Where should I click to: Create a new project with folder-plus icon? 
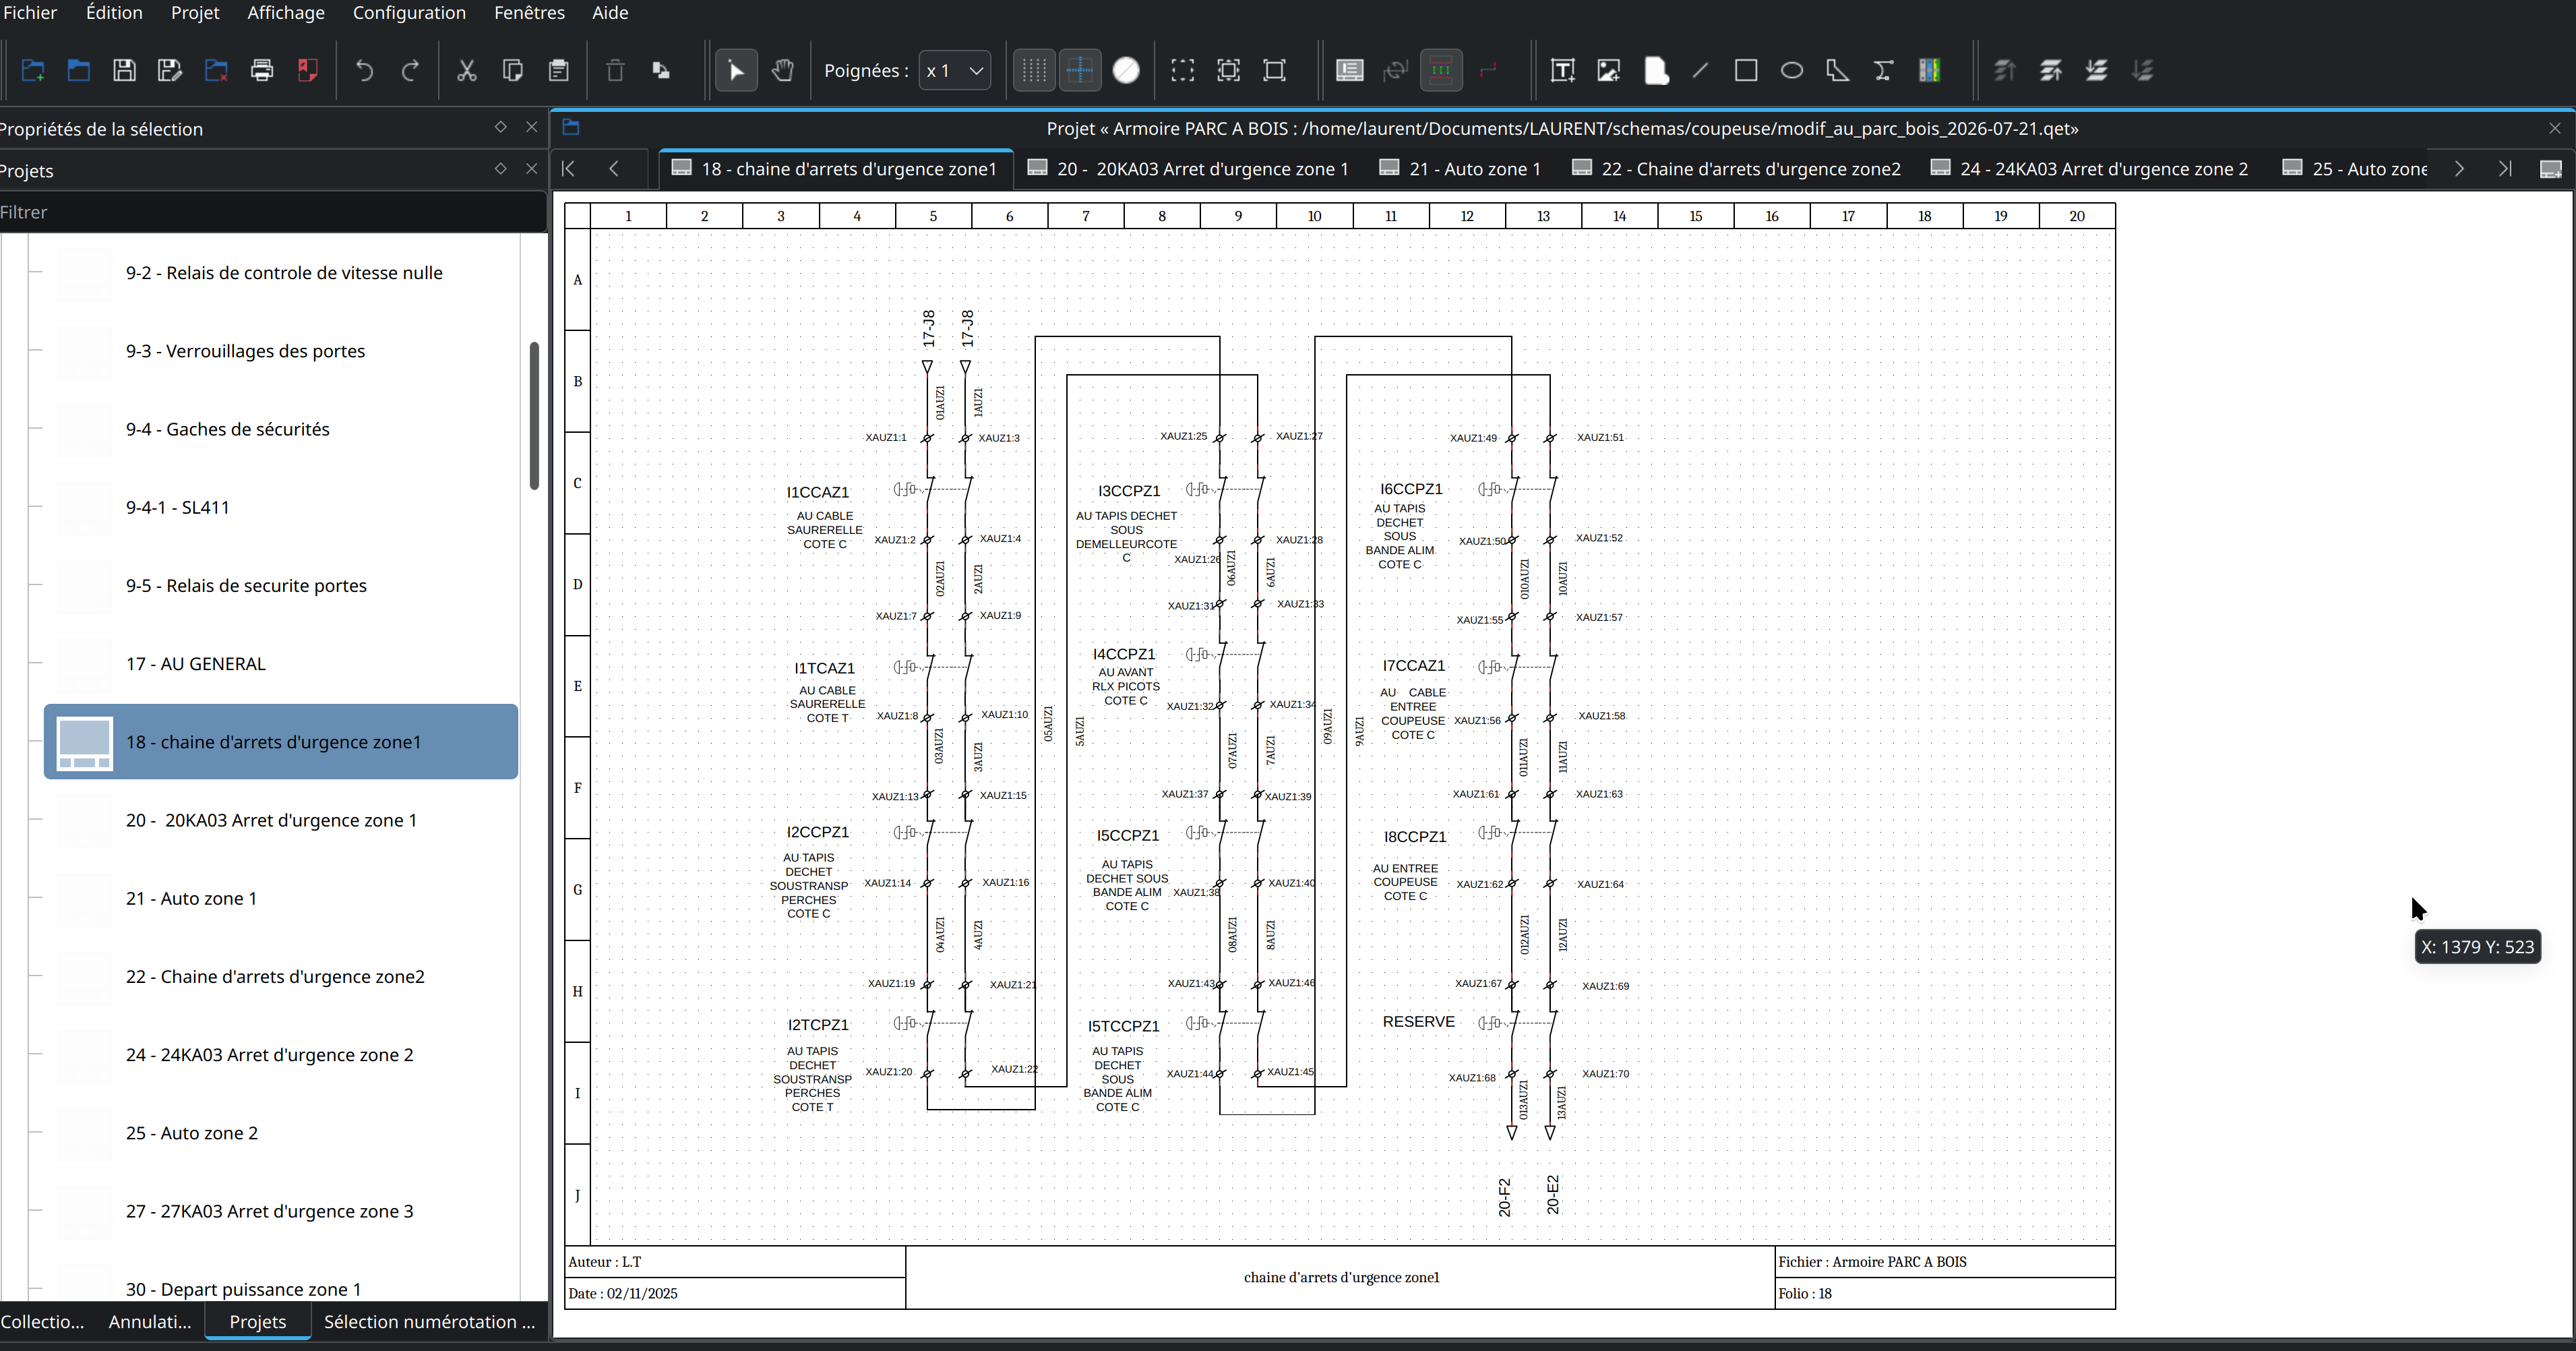point(33,70)
